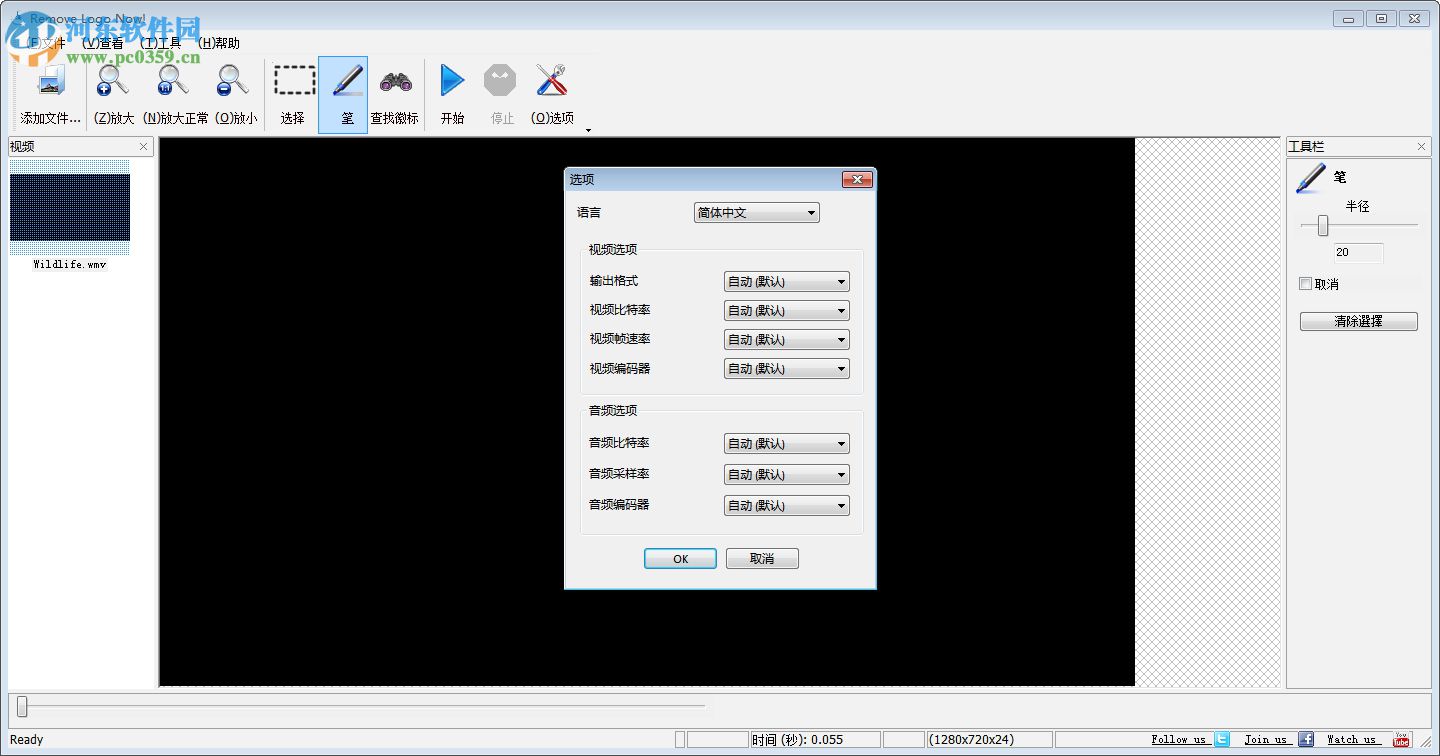Screen dimensions: 1440x756
Task: Open the Video Encoder (视频编码器) dropdown
Action: pos(787,369)
